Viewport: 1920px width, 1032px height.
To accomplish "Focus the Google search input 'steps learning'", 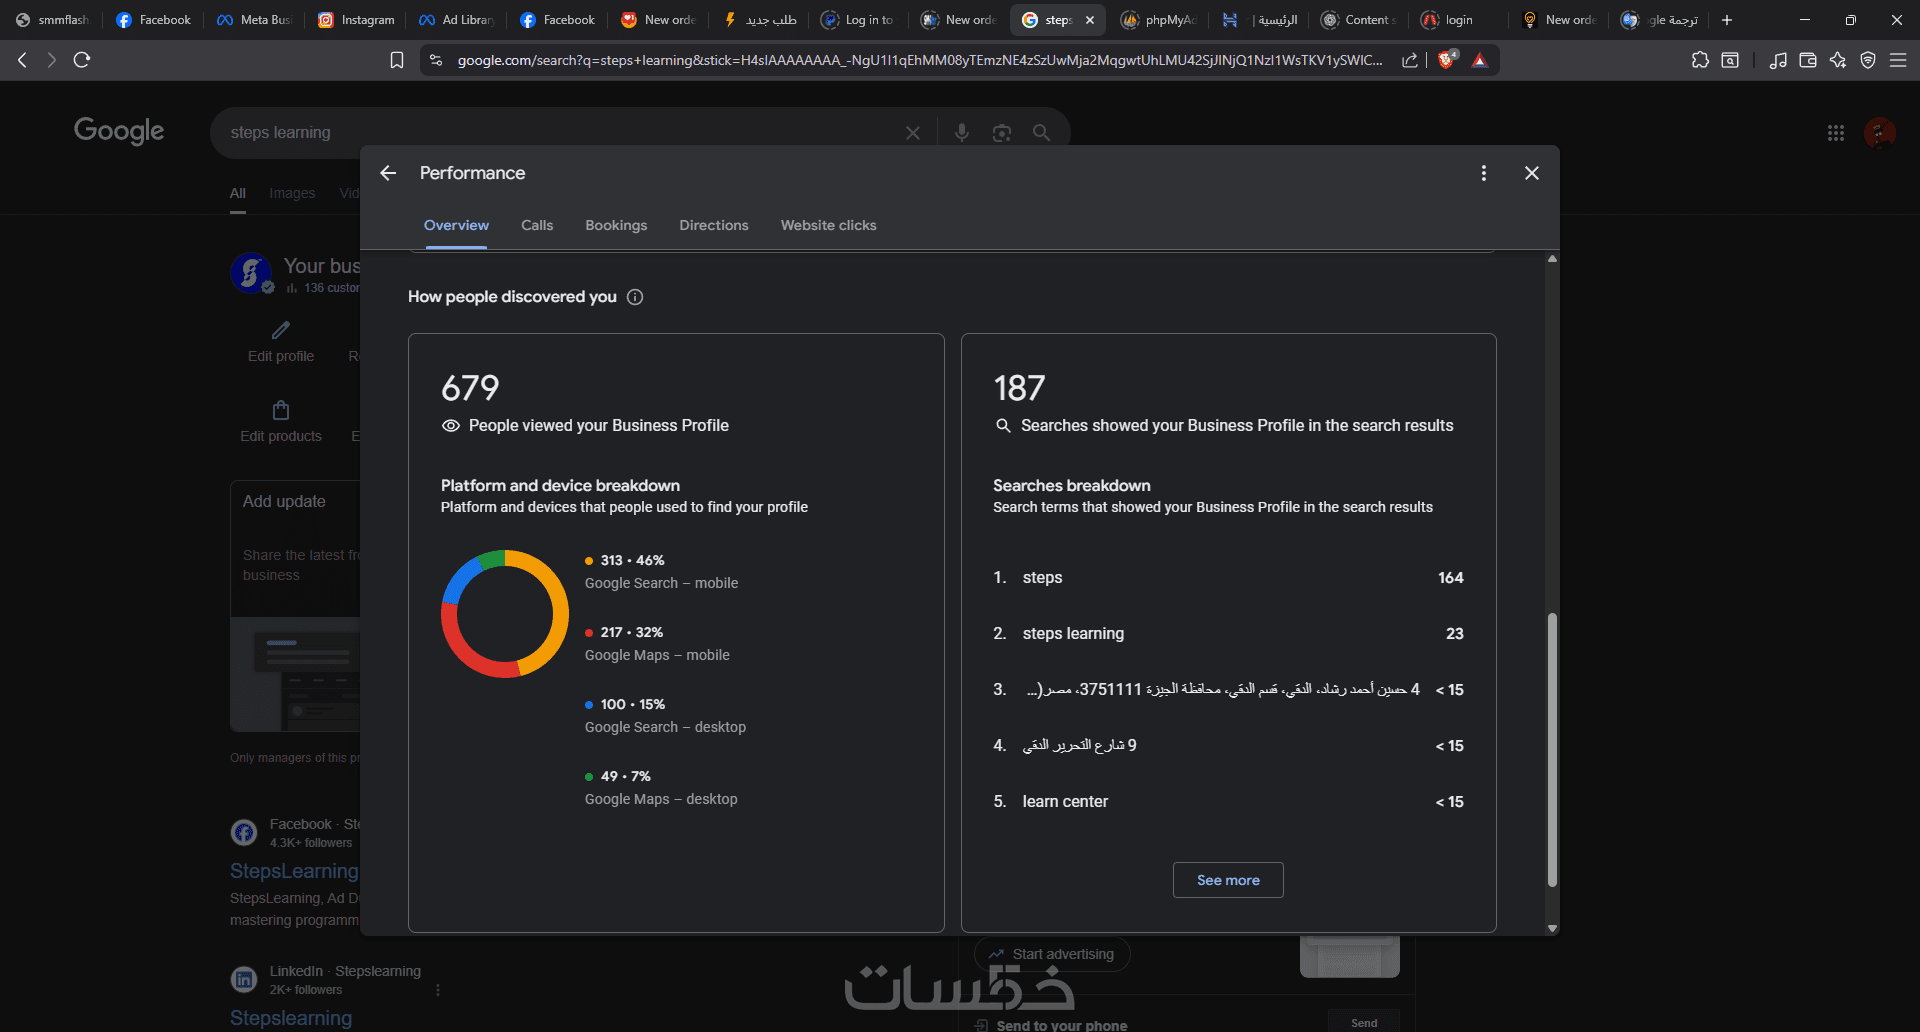I will pos(560,133).
